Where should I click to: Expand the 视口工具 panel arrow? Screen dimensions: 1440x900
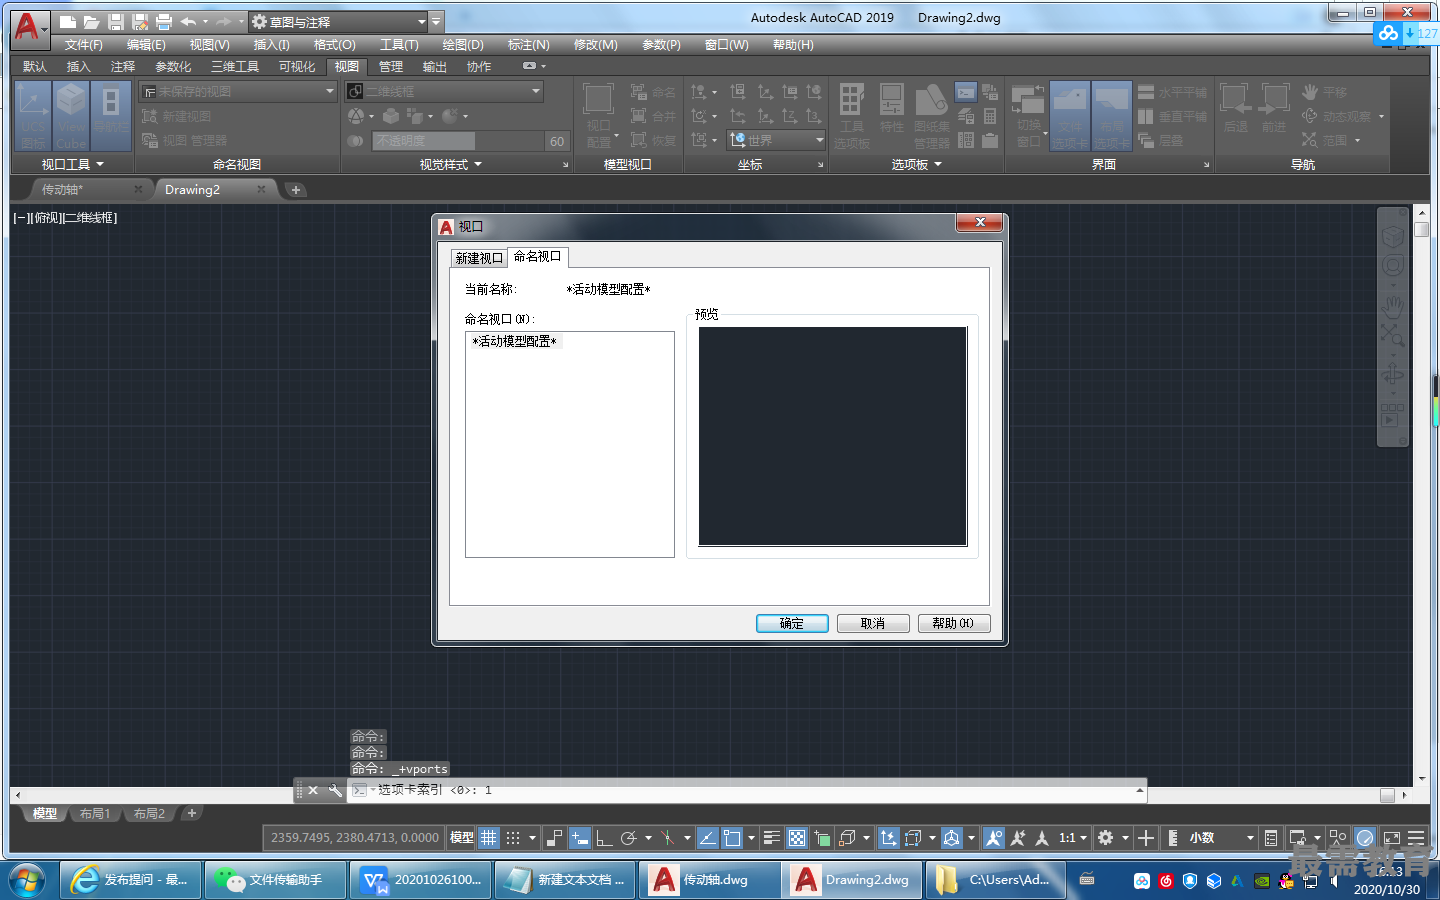100,164
